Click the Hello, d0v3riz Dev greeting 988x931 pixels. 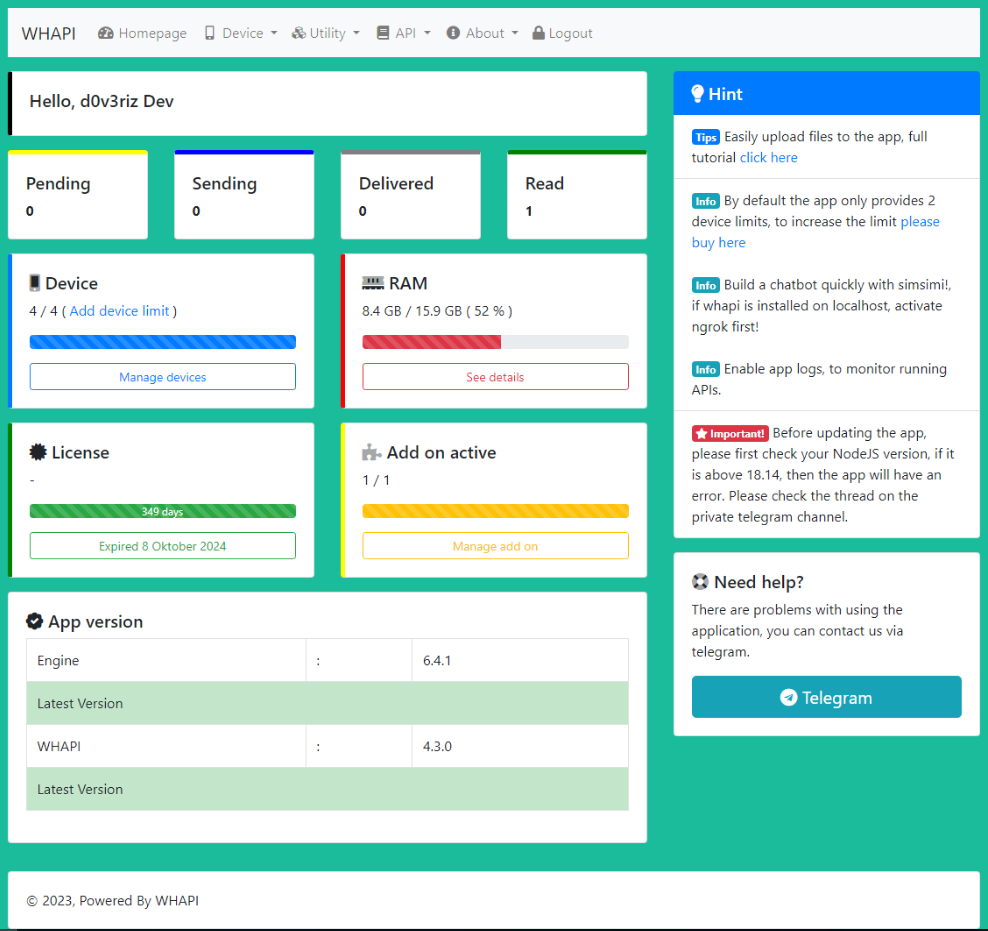(101, 101)
